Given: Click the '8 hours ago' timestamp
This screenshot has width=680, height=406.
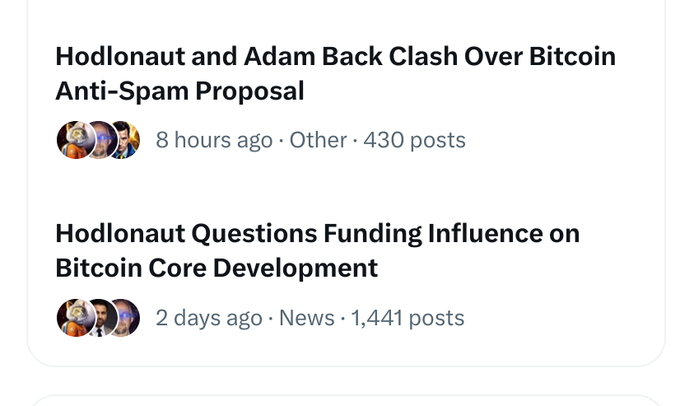Looking at the screenshot, I should coord(214,140).
